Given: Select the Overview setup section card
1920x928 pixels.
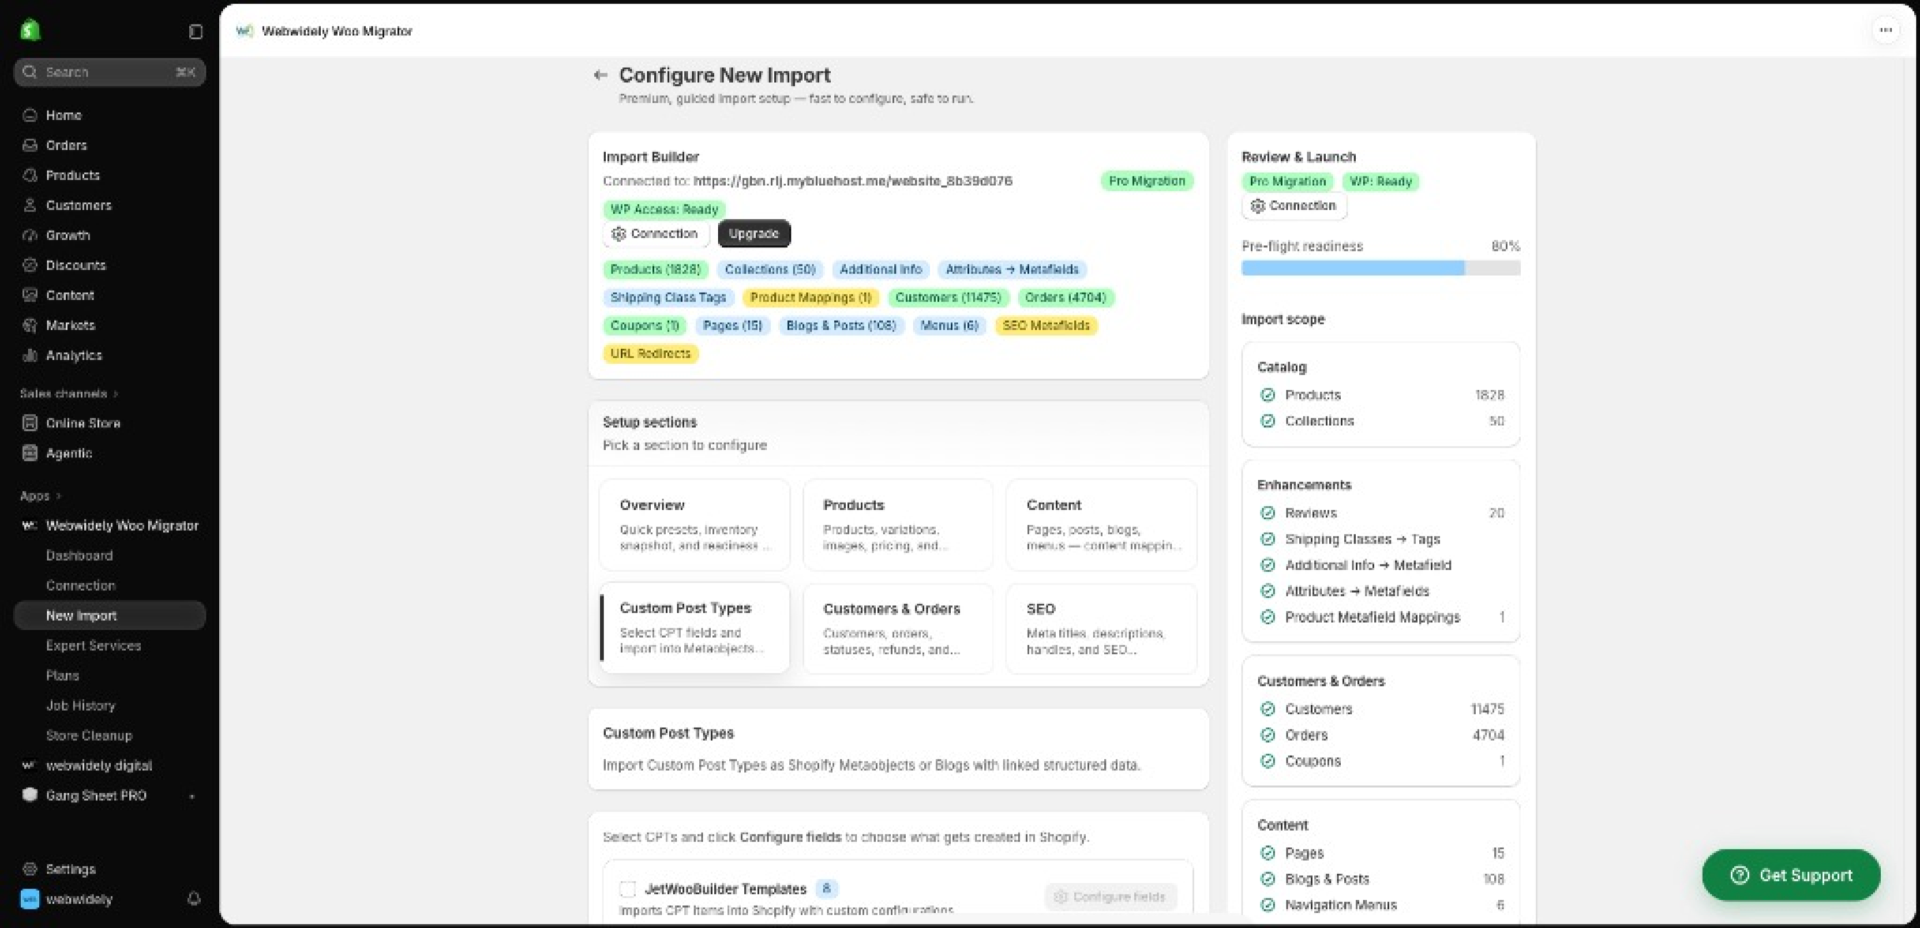Looking at the screenshot, I should (694, 524).
